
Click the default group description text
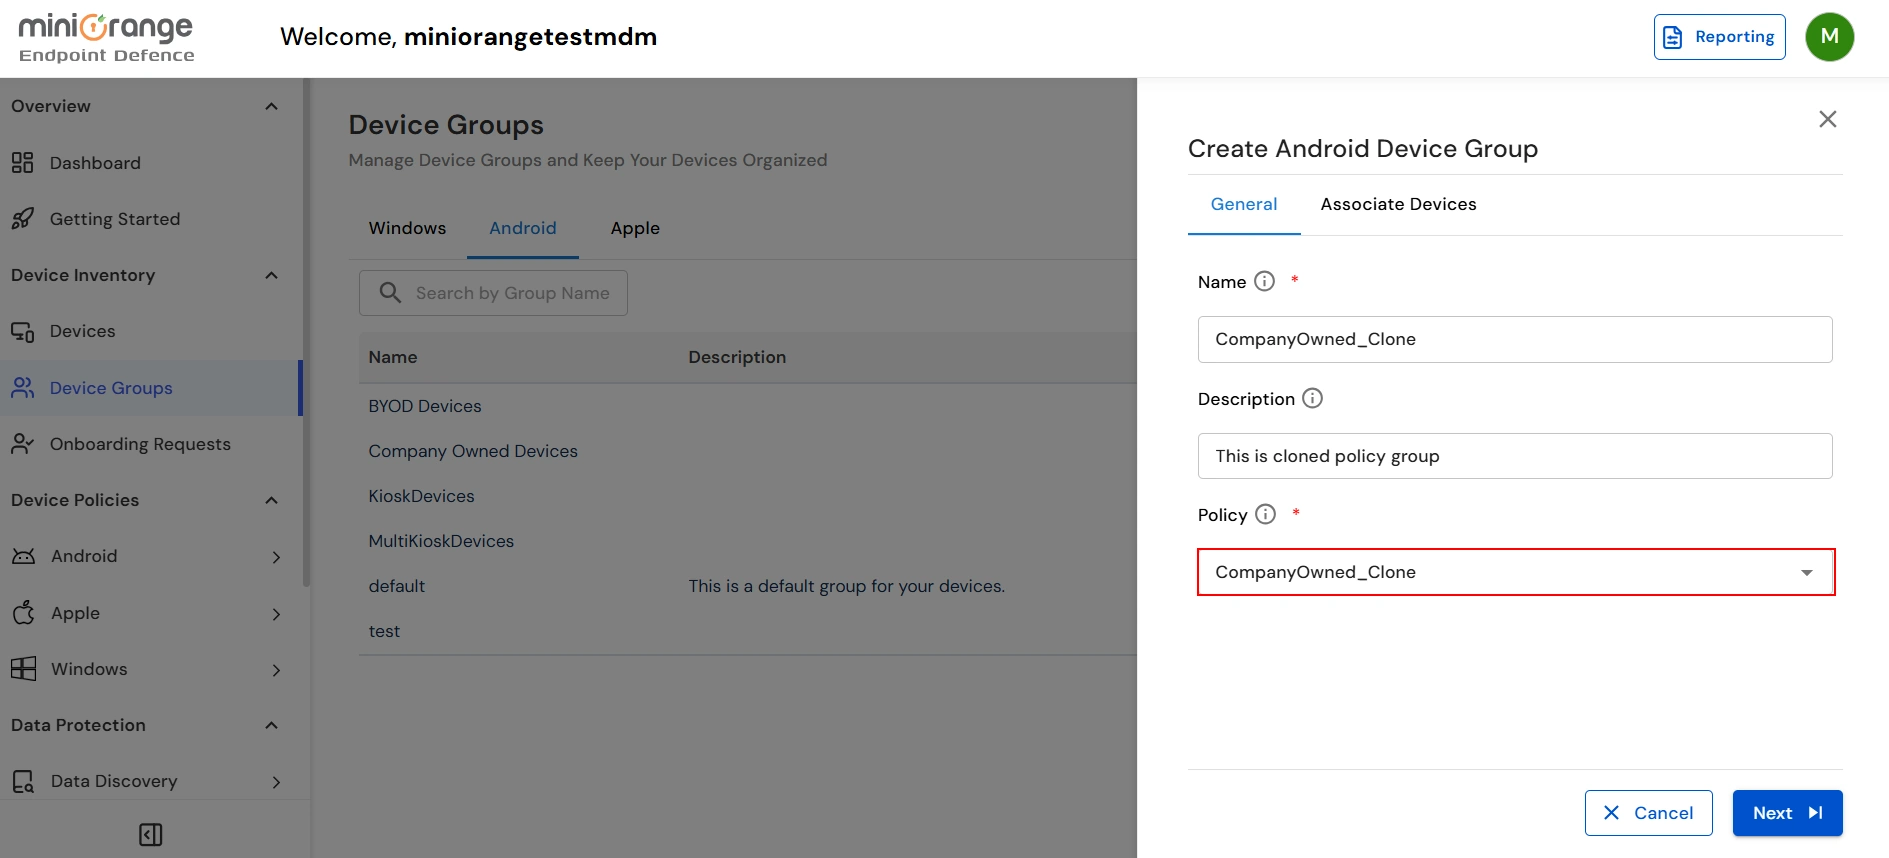coord(846,586)
